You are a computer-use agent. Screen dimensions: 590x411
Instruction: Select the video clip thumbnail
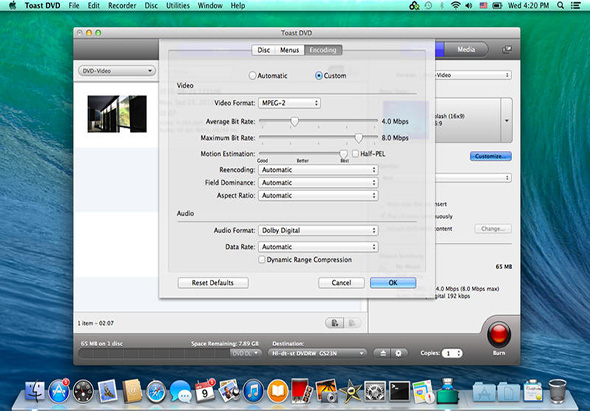[117, 114]
